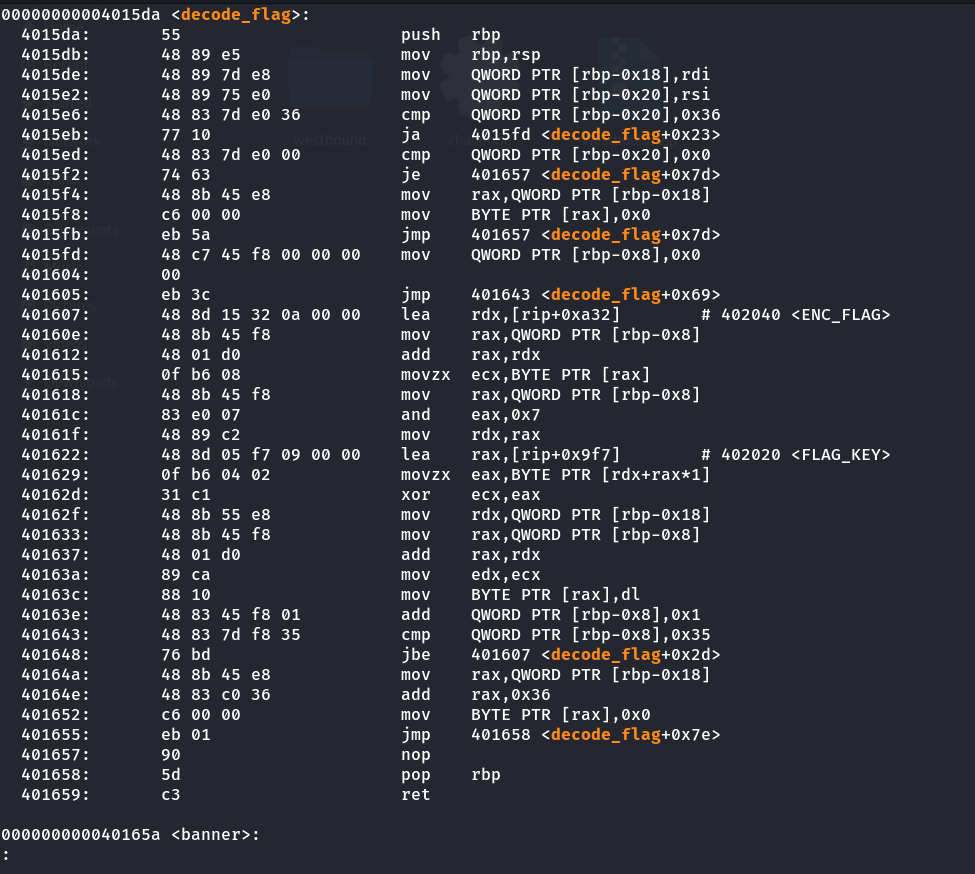Click mov BYTE PTR [rax],dl instruction

coord(520,594)
